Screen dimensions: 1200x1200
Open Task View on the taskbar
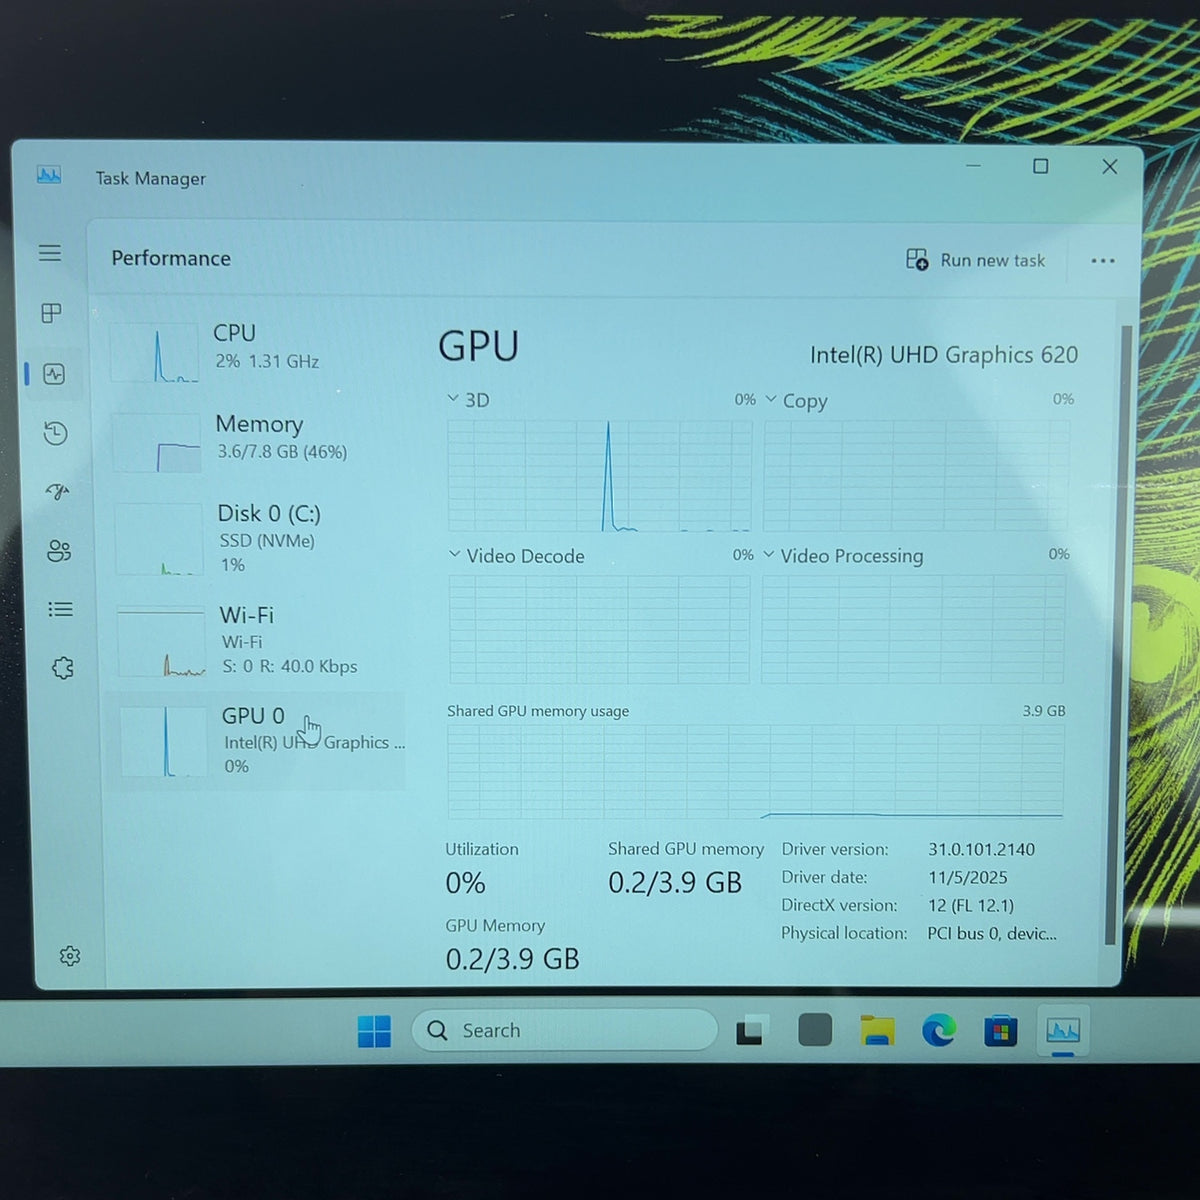coord(752,1030)
